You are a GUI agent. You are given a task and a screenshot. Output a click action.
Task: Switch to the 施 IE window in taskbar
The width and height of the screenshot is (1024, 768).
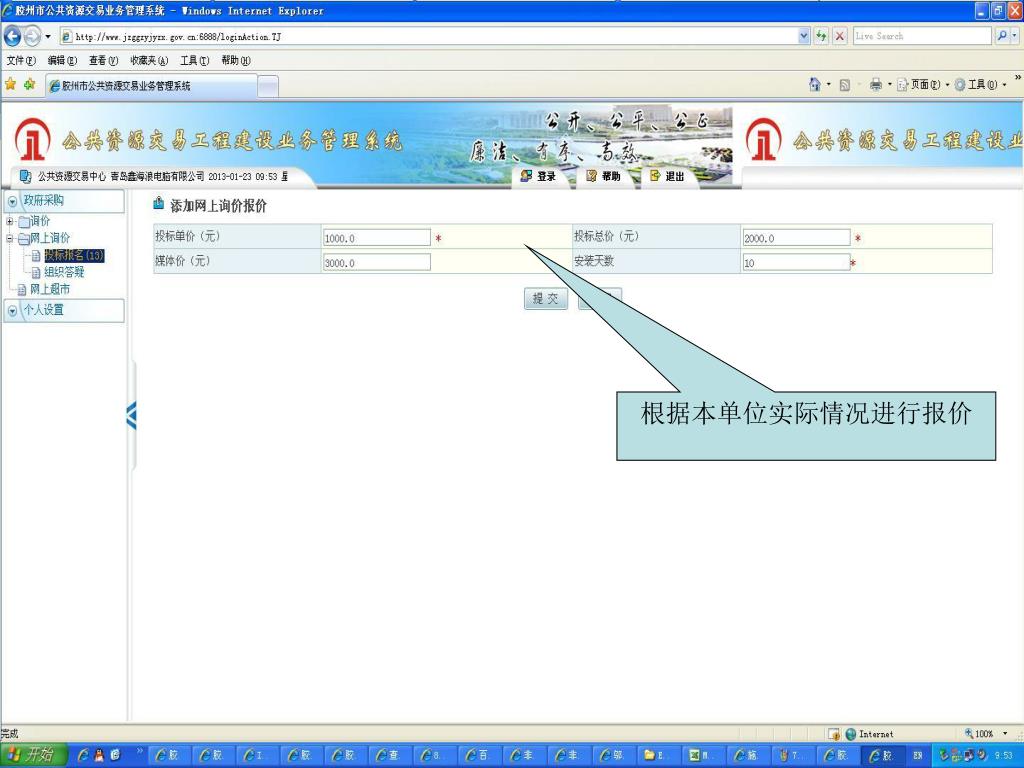click(x=750, y=755)
